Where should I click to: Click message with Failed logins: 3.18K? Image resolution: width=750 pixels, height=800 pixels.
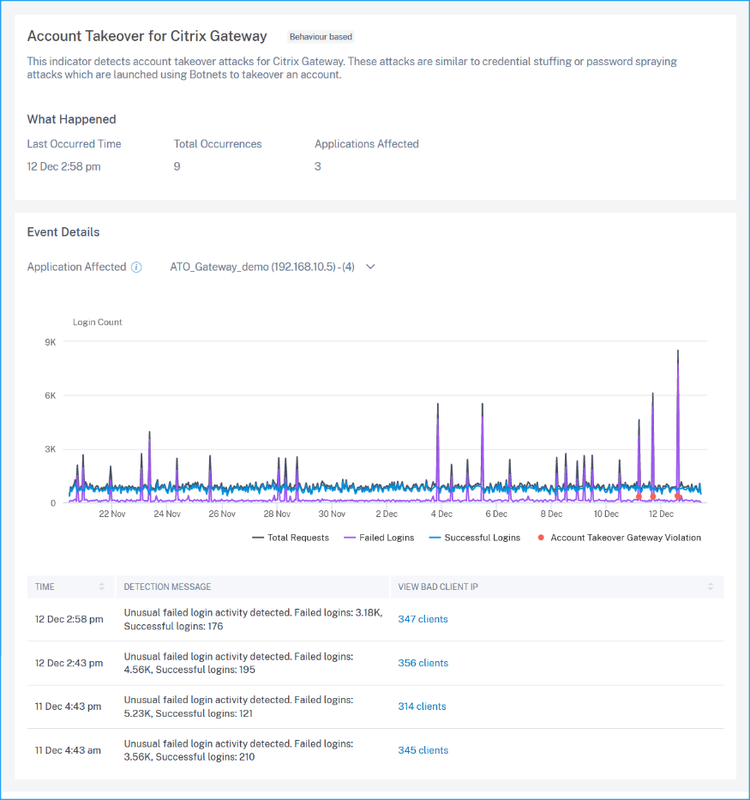click(253, 619)
